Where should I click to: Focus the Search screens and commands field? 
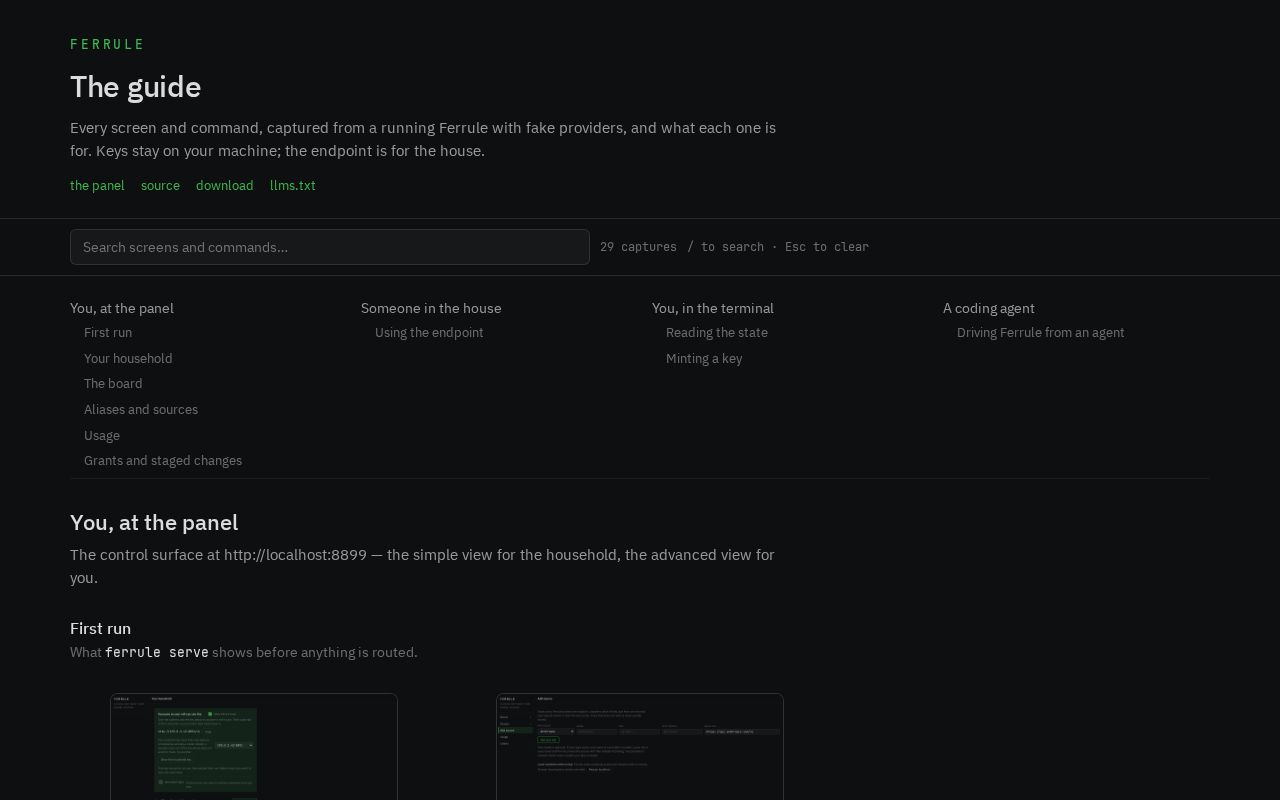pyautogui.click(x=330, y=247)
